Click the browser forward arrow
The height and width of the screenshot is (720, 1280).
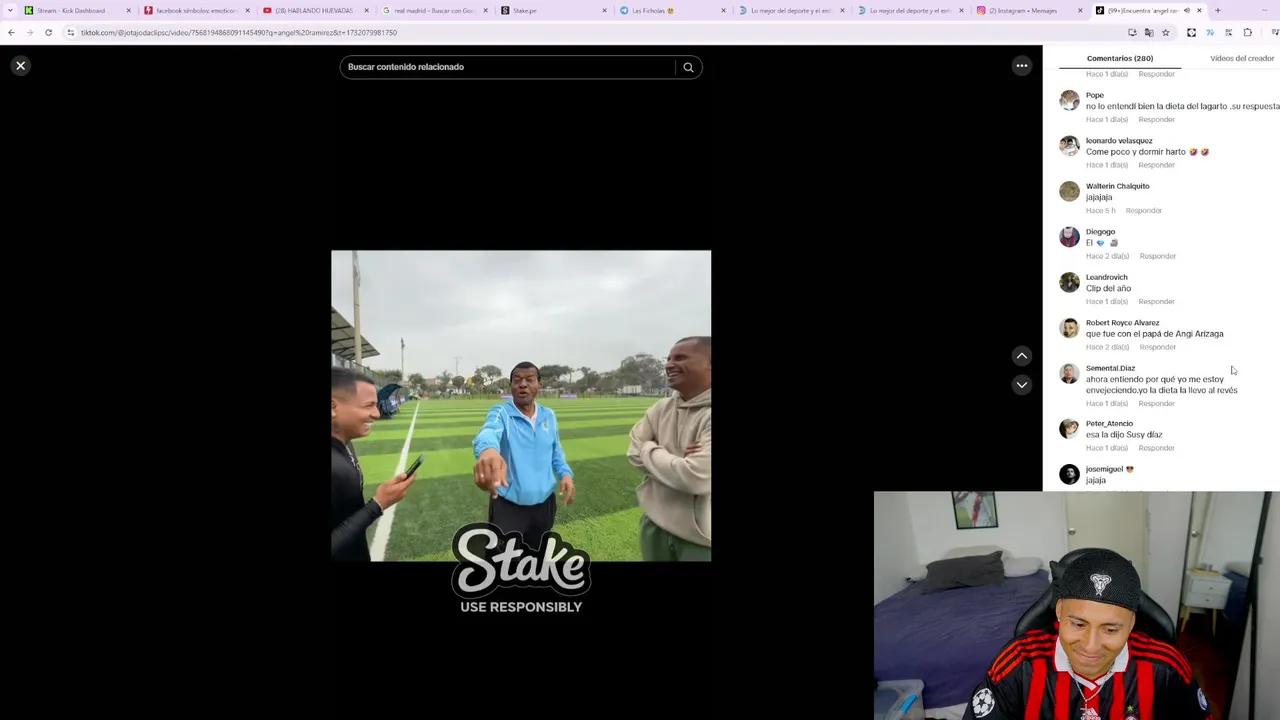click(x=29, y=32)
